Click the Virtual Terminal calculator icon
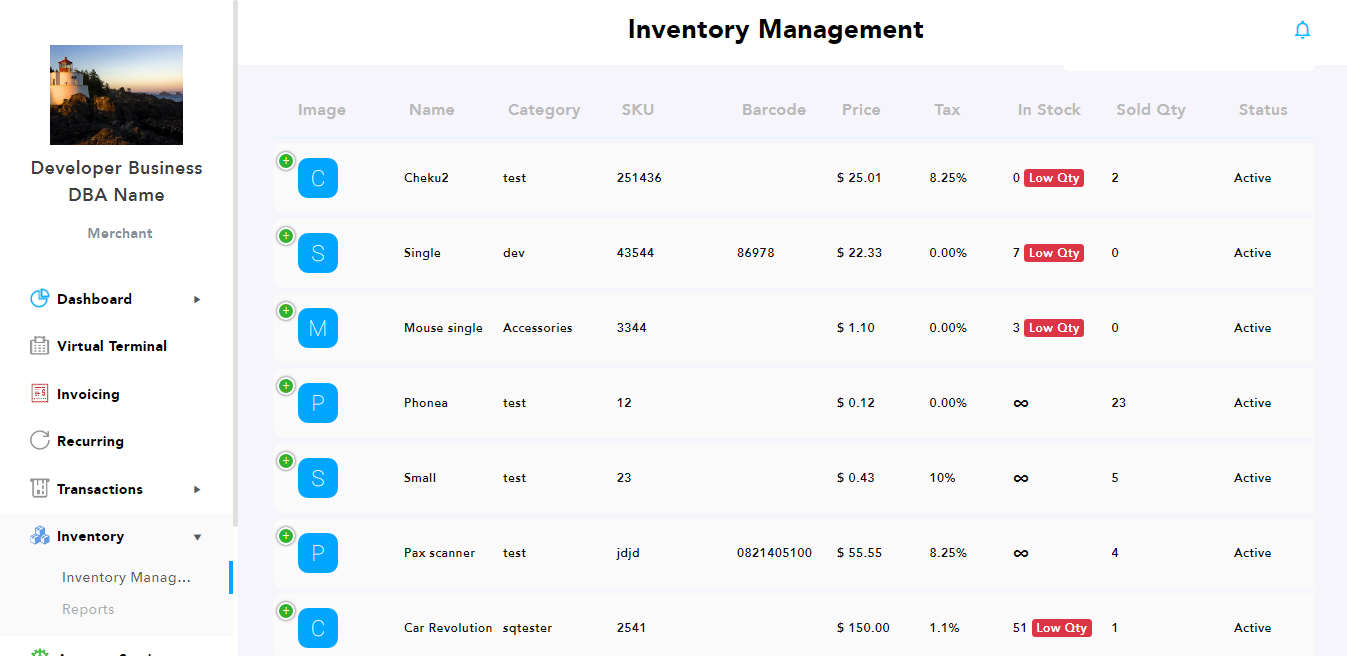This screenshot has height=656, width=1347. click(40, 346)
